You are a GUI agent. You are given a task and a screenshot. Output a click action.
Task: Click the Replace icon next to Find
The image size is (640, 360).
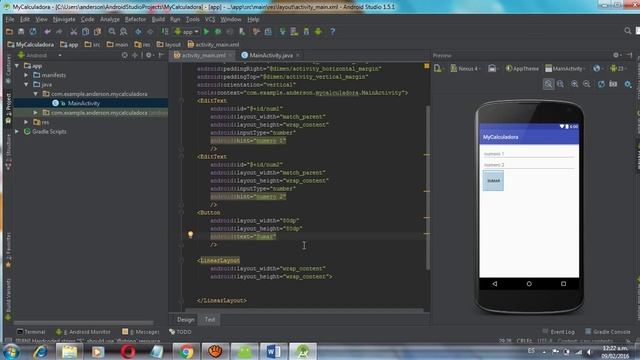(x=123, y=31)
